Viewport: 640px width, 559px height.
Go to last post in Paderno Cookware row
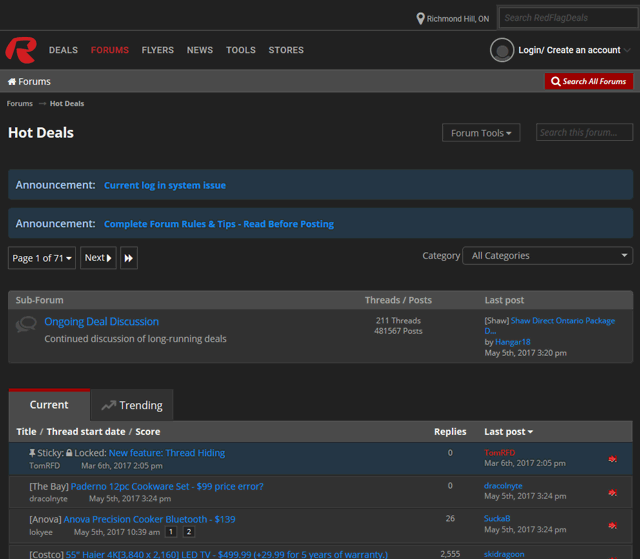[612, 492]
